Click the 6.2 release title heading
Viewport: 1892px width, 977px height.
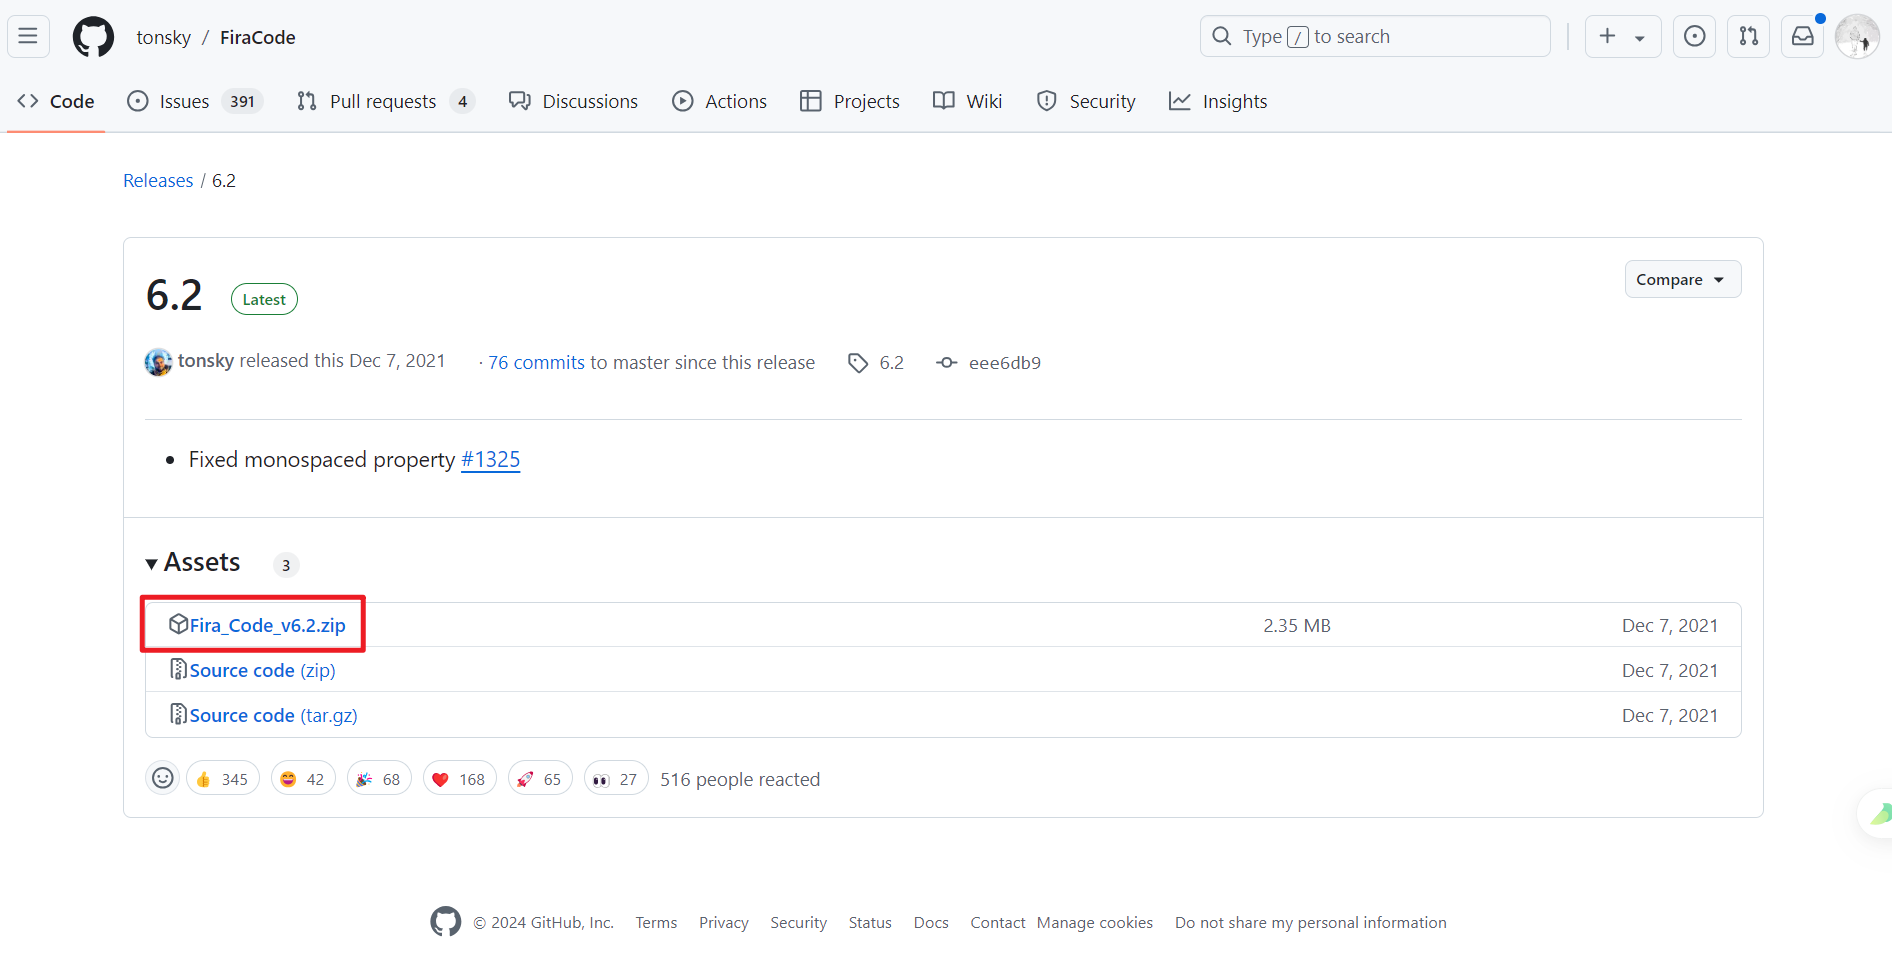point(174,295)
